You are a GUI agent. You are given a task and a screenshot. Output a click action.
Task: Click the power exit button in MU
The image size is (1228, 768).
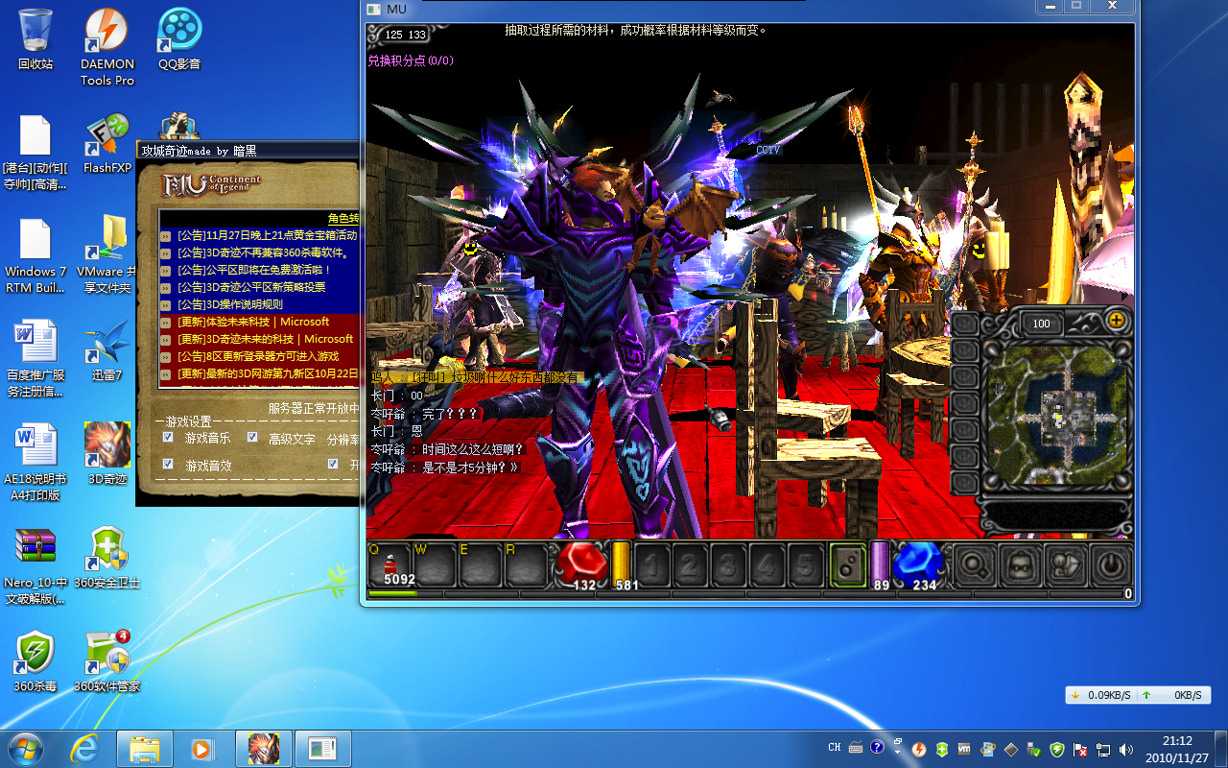(x=1111, y=566)
